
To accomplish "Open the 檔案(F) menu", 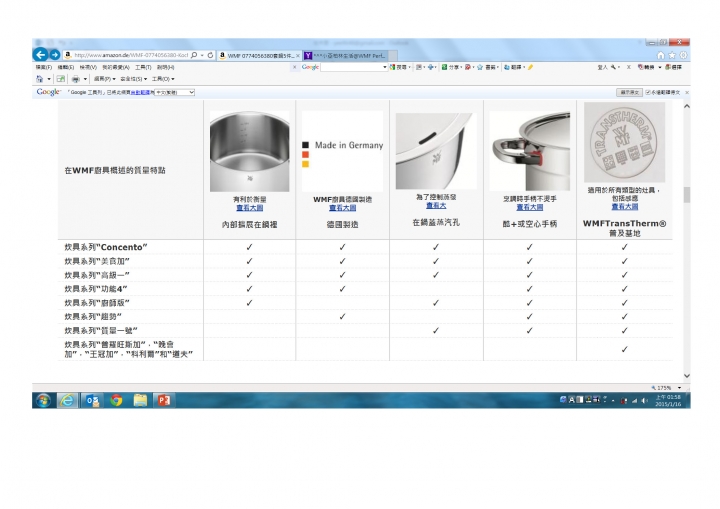I will (44, 67).
